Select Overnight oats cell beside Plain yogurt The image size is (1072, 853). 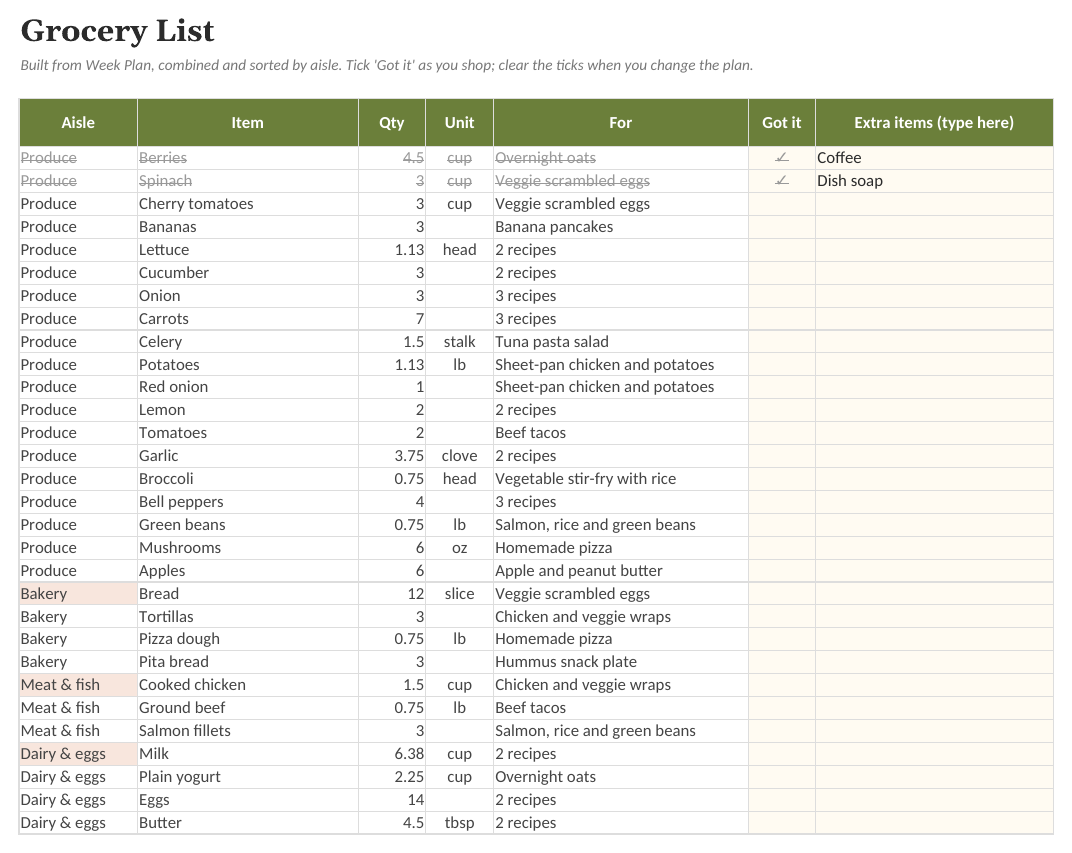pyautogui.click(x=620, y=777)
